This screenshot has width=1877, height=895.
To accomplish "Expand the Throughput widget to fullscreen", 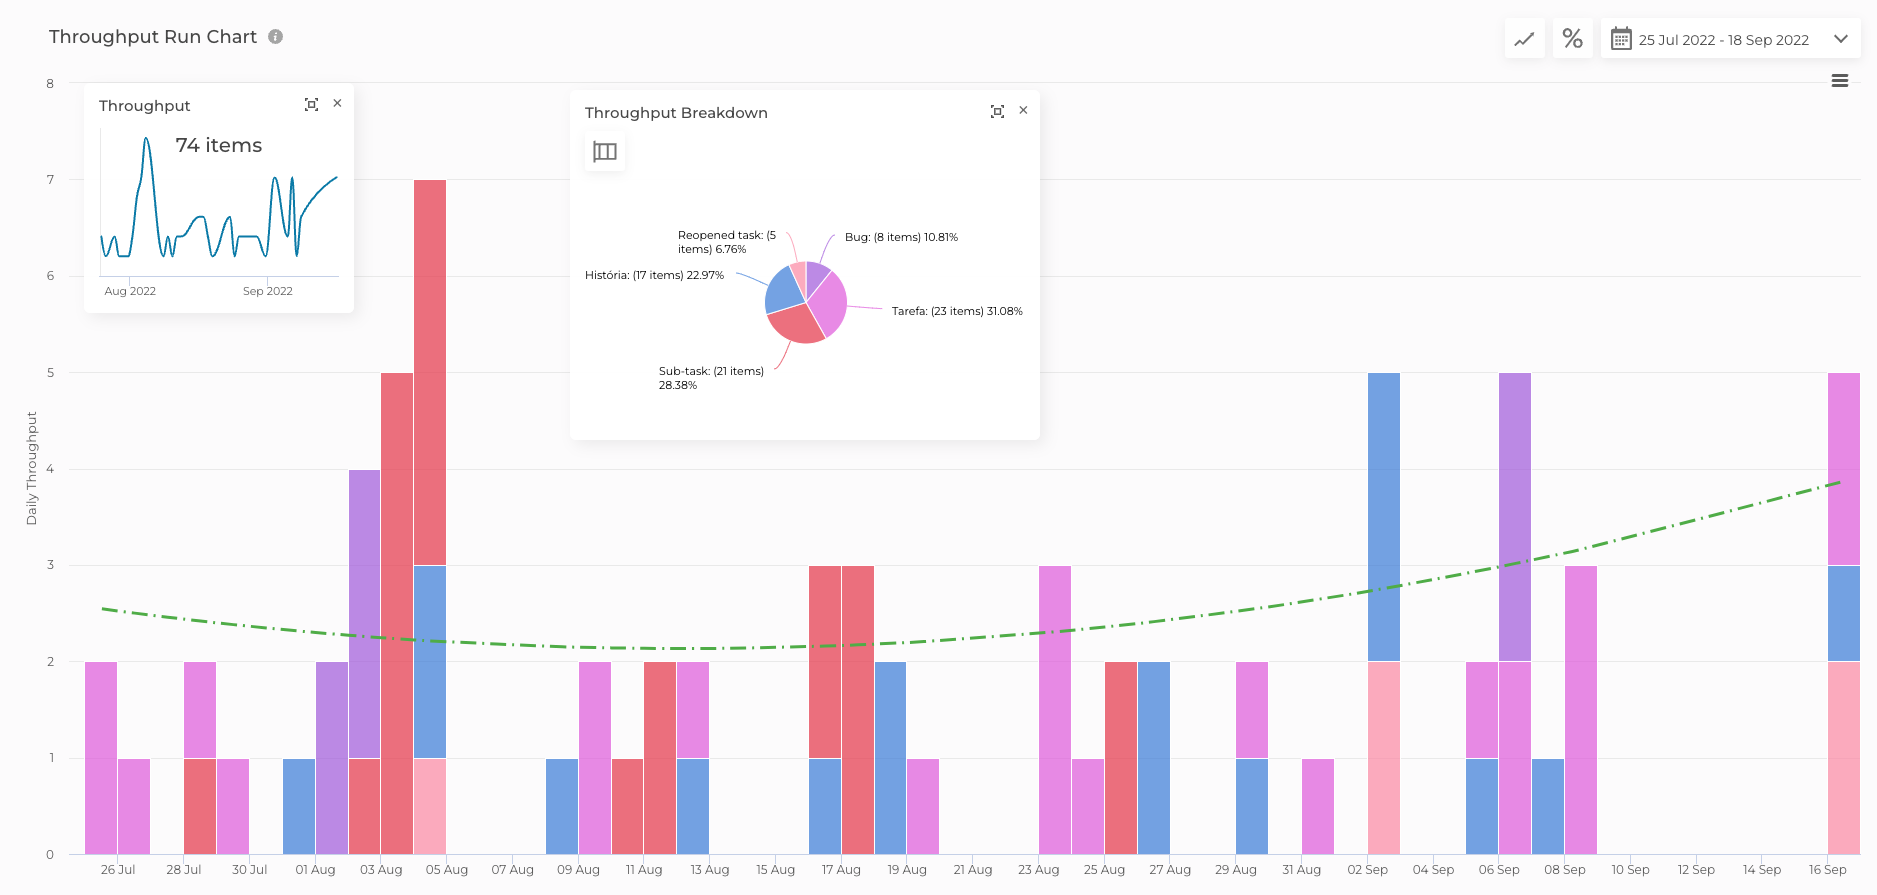I will (x=311, y=104).
